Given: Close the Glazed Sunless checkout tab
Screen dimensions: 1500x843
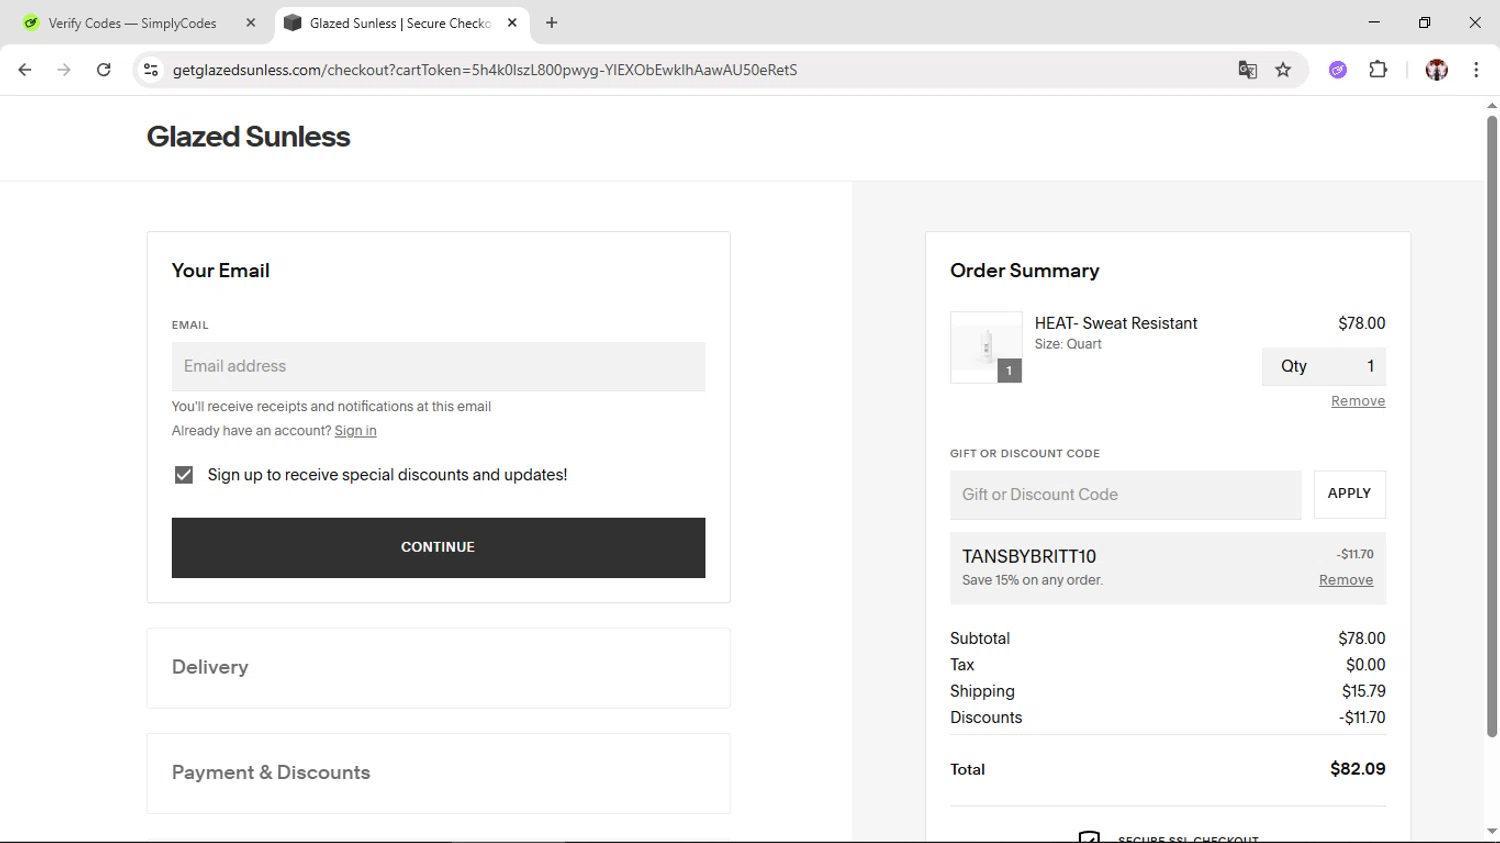Looking at the screenshot, I should [x=512, y=23].
